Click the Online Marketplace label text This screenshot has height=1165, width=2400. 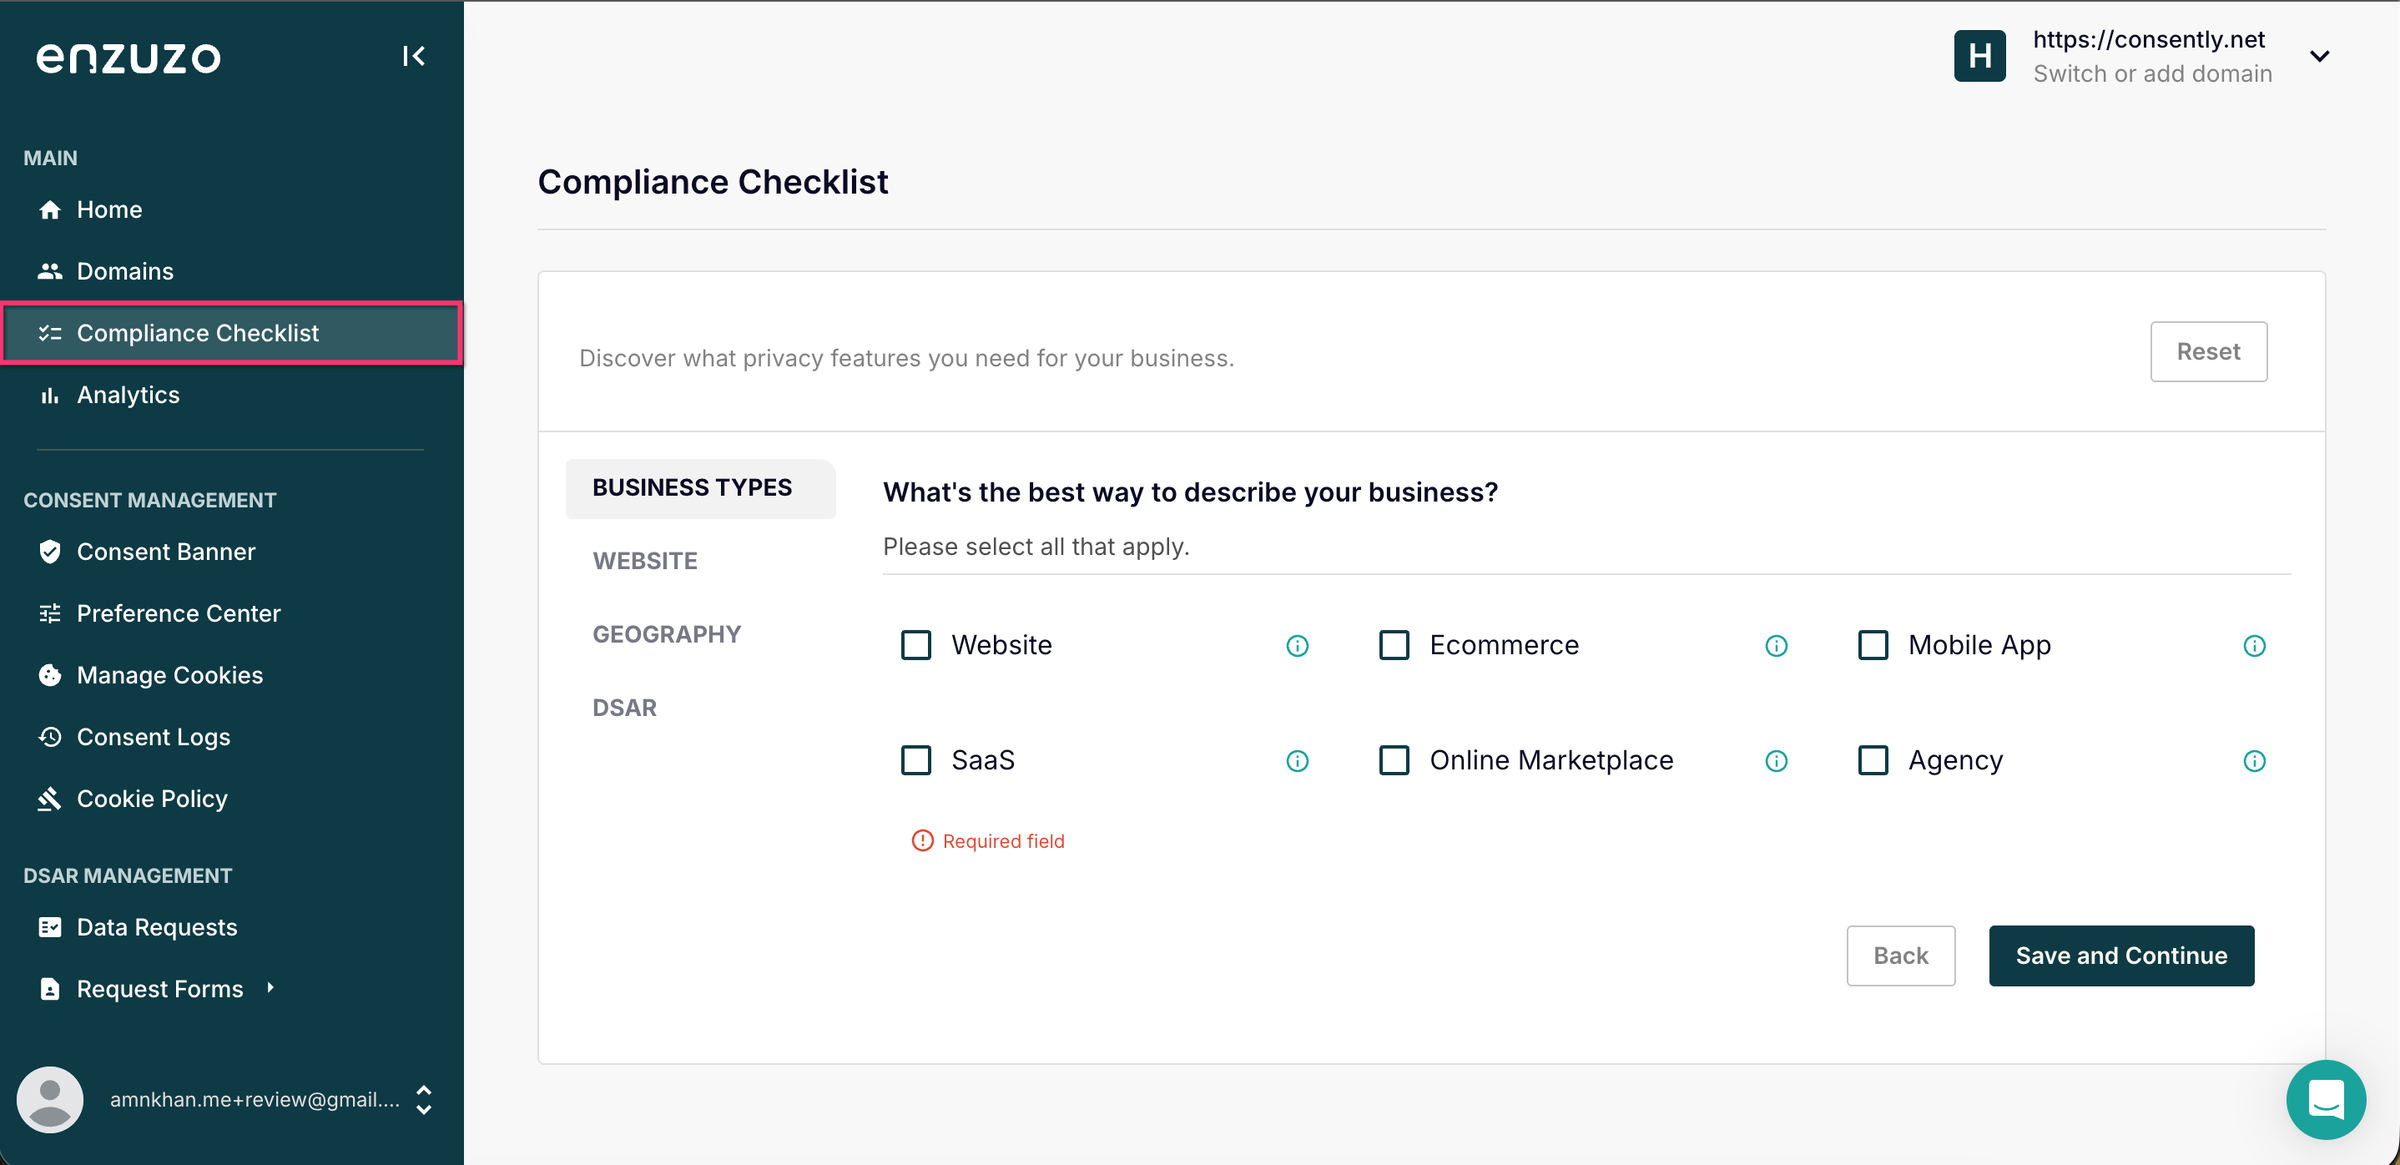(1551, 761)
